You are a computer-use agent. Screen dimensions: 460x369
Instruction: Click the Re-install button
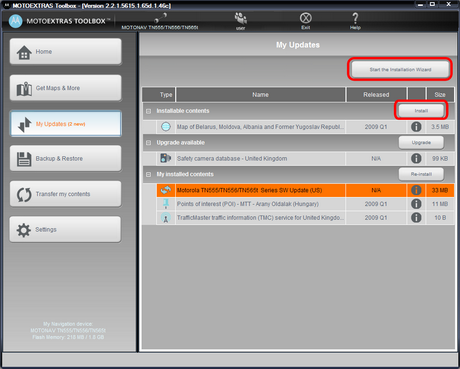tap(421, 174)
